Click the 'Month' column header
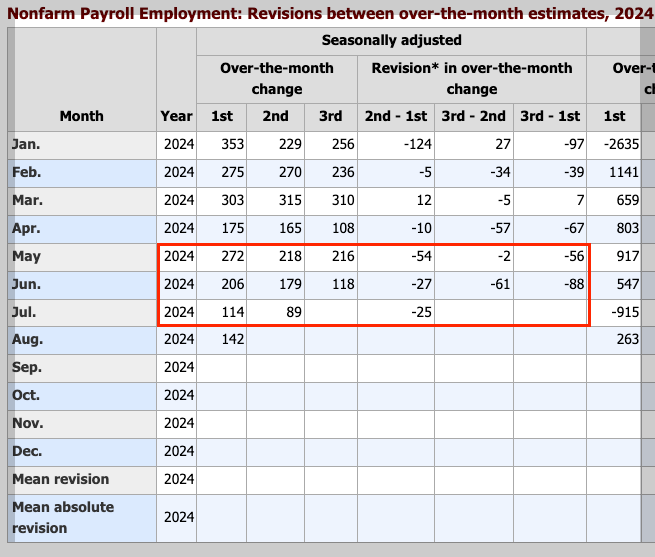 (81, 116)
